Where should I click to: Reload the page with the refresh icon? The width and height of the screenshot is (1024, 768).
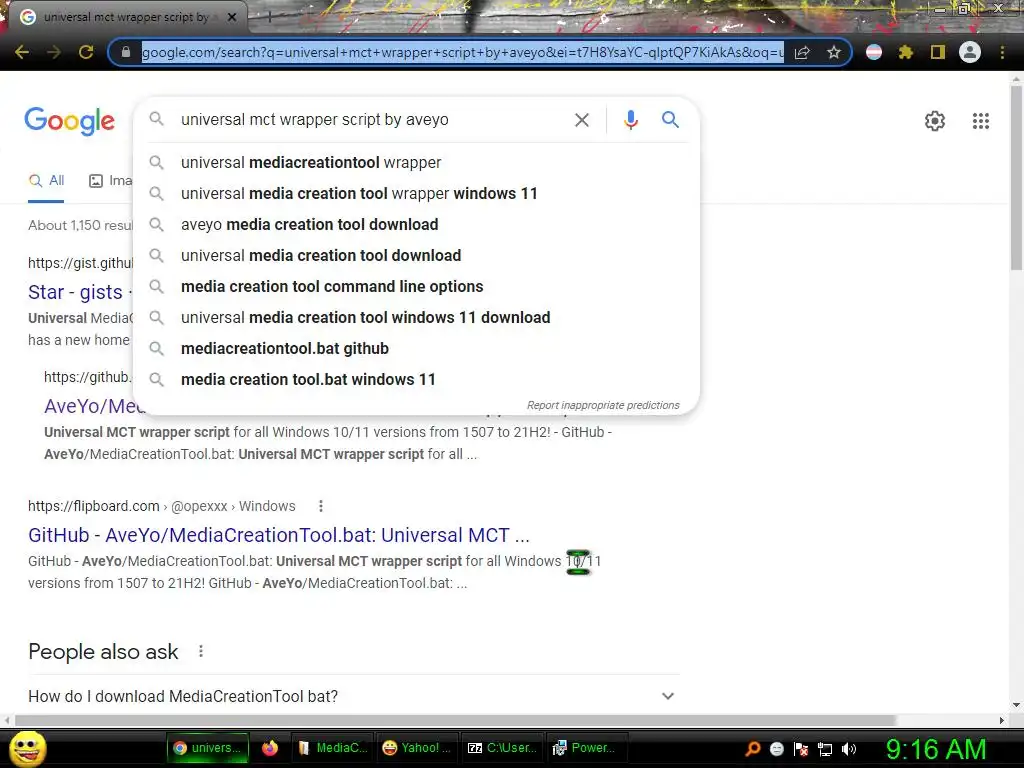86,52
